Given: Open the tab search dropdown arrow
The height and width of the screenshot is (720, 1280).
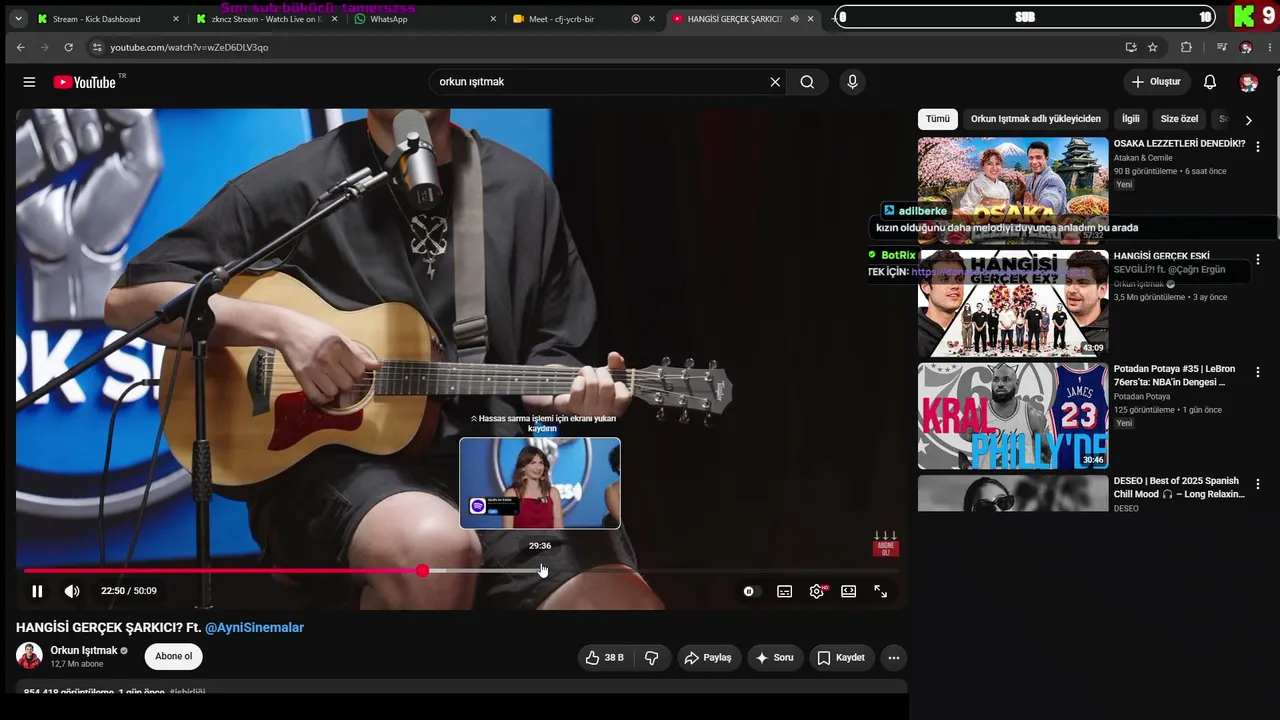Looking at the screenshot, I should [x=18, y=19].
